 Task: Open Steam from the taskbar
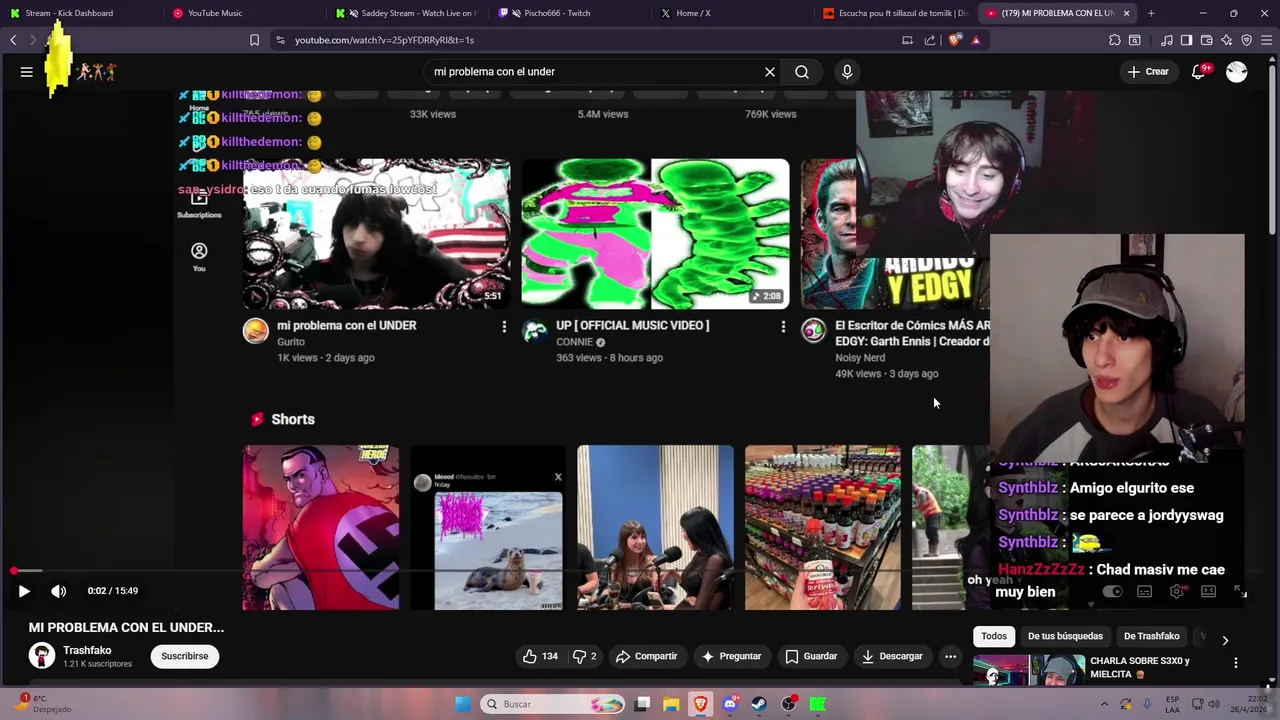(759, 704)
